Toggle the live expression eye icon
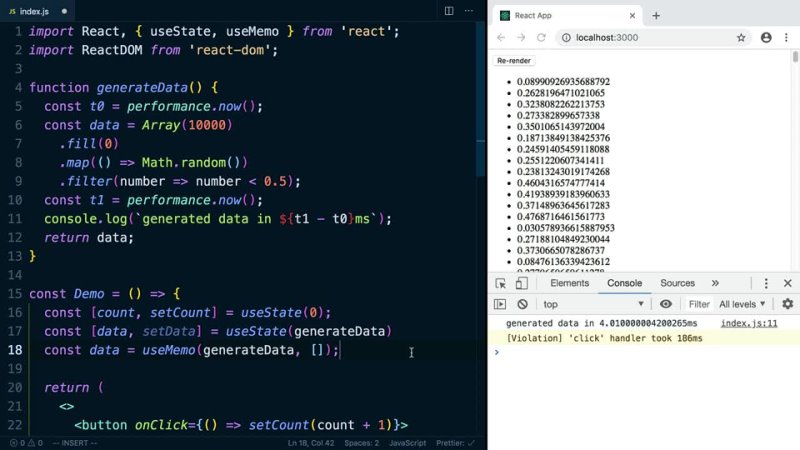The height and width of the screenshot is (450, 800). (x=665, y=304)
